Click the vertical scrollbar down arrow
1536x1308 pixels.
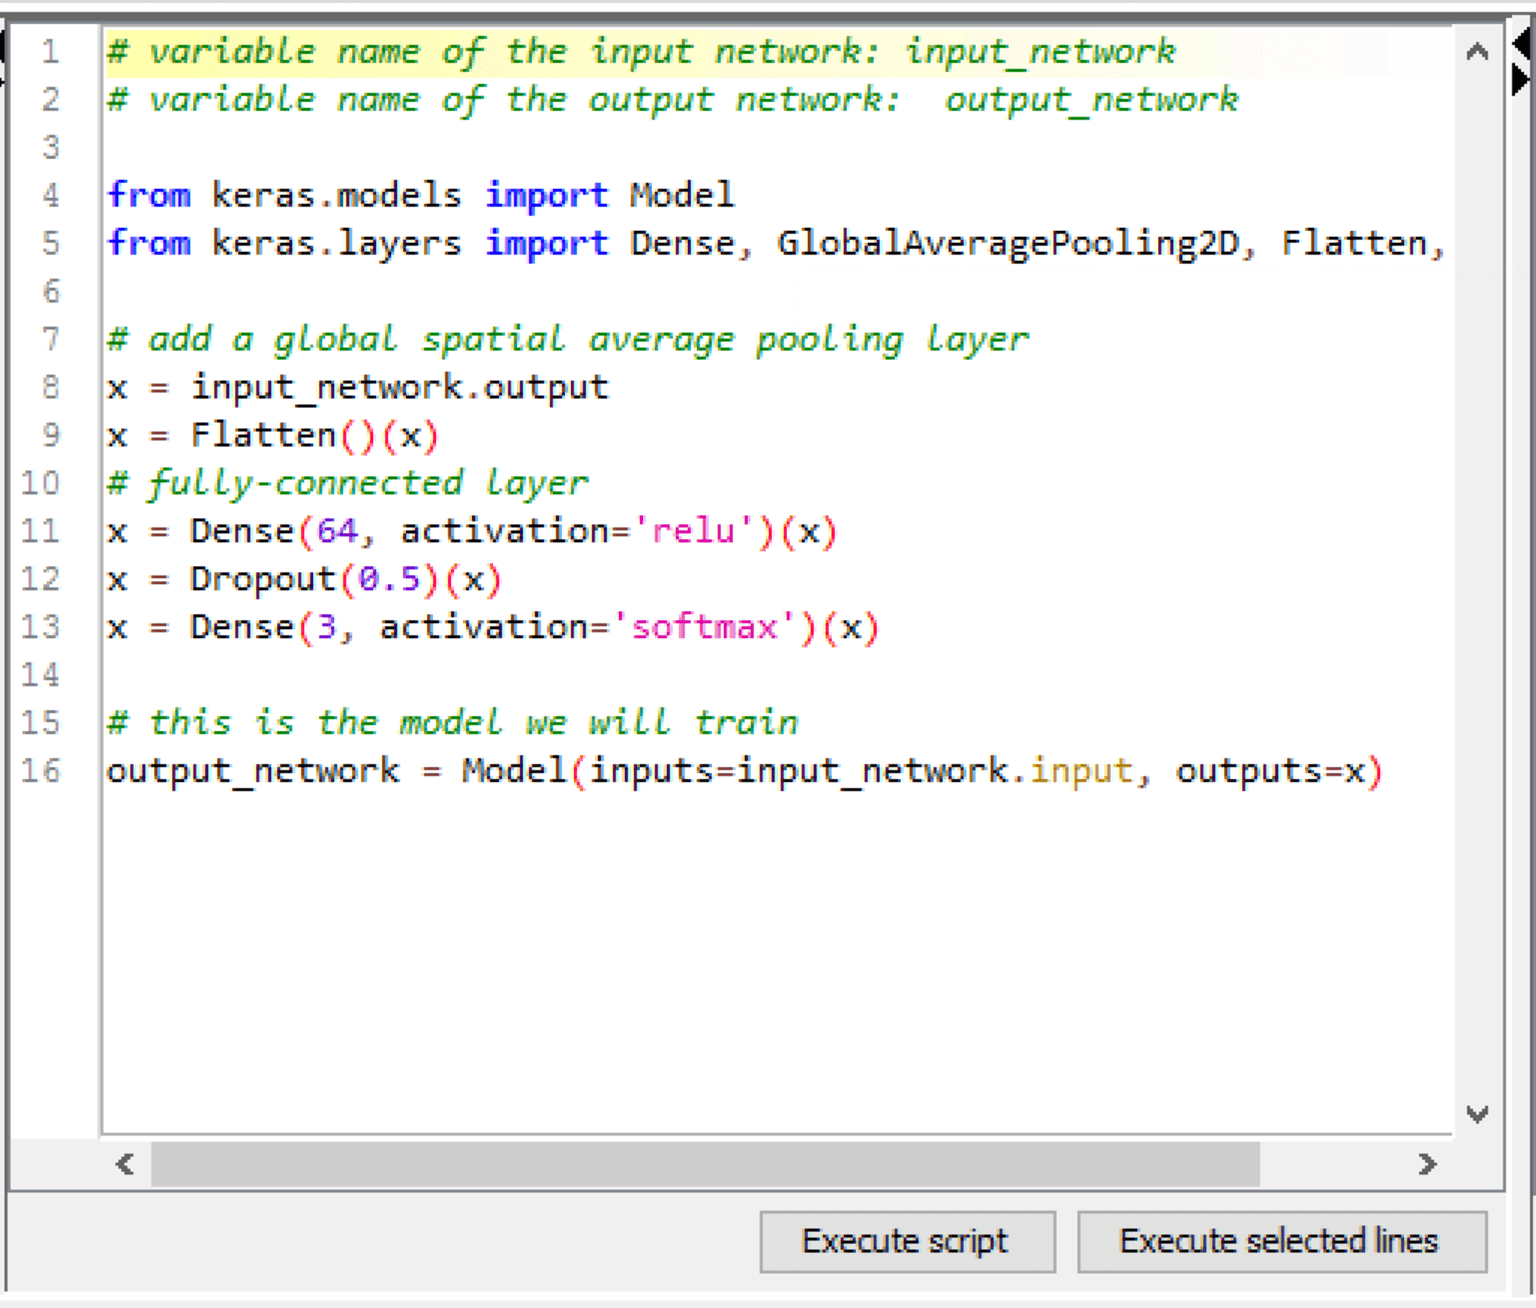point(1477,1113)
